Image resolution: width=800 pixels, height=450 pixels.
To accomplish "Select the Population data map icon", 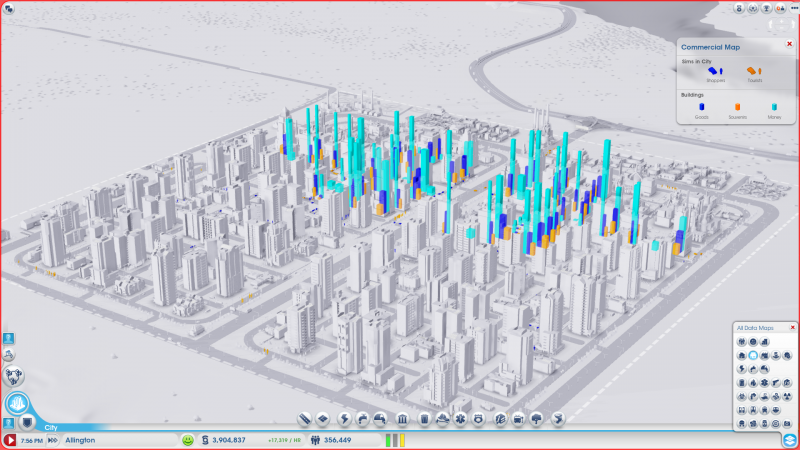I will (741, 342).
